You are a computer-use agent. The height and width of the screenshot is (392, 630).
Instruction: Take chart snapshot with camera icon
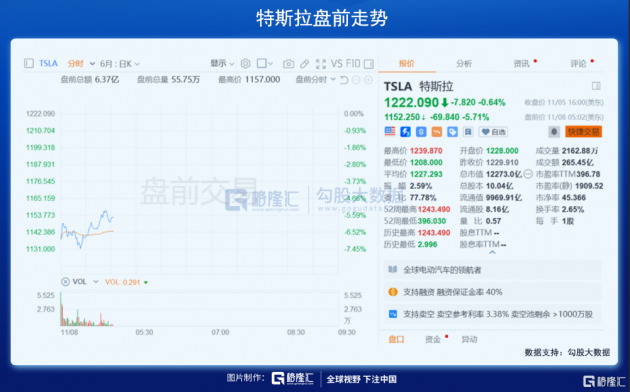tap(288, 64)
